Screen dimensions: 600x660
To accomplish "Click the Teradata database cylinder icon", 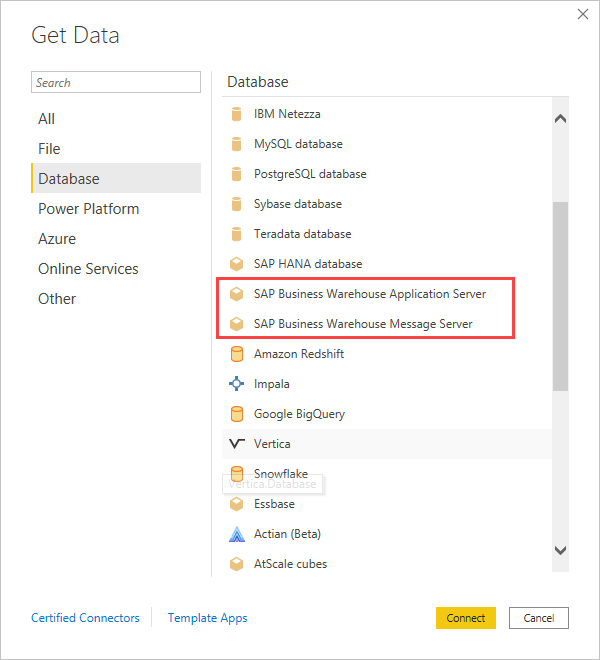I will point(237,234).
